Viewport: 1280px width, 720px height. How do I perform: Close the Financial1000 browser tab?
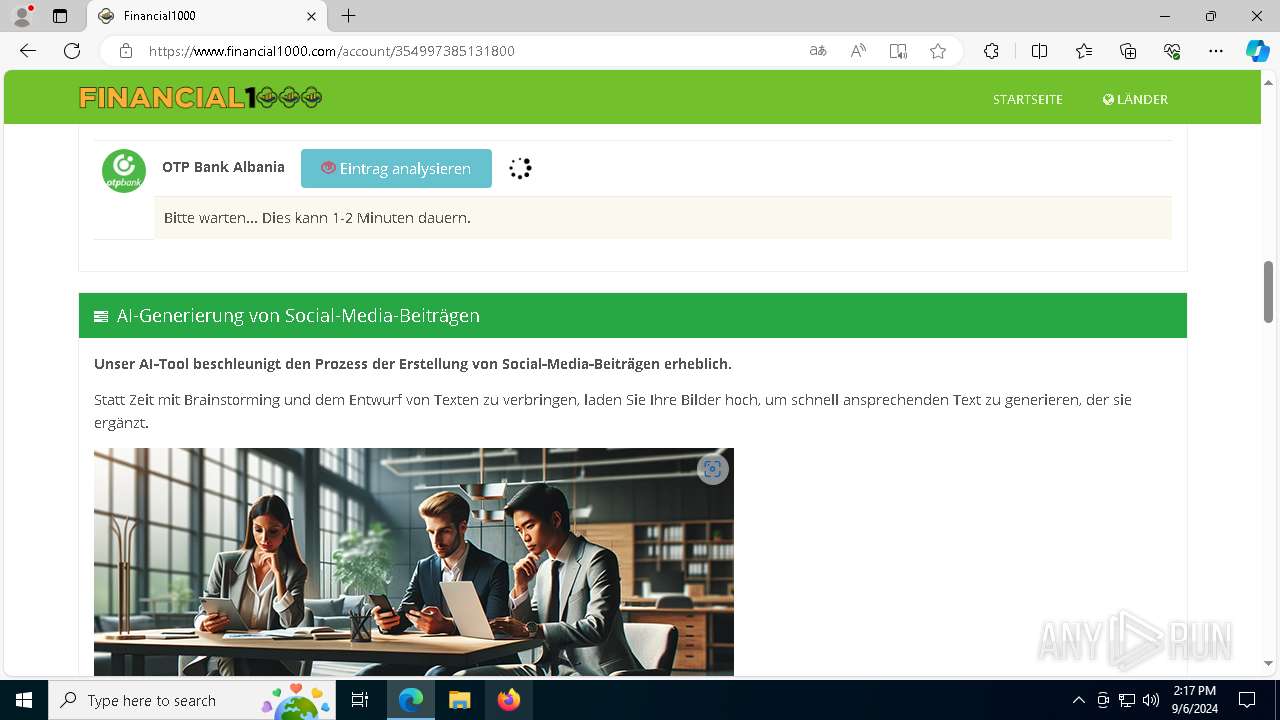tap(311, 16)
